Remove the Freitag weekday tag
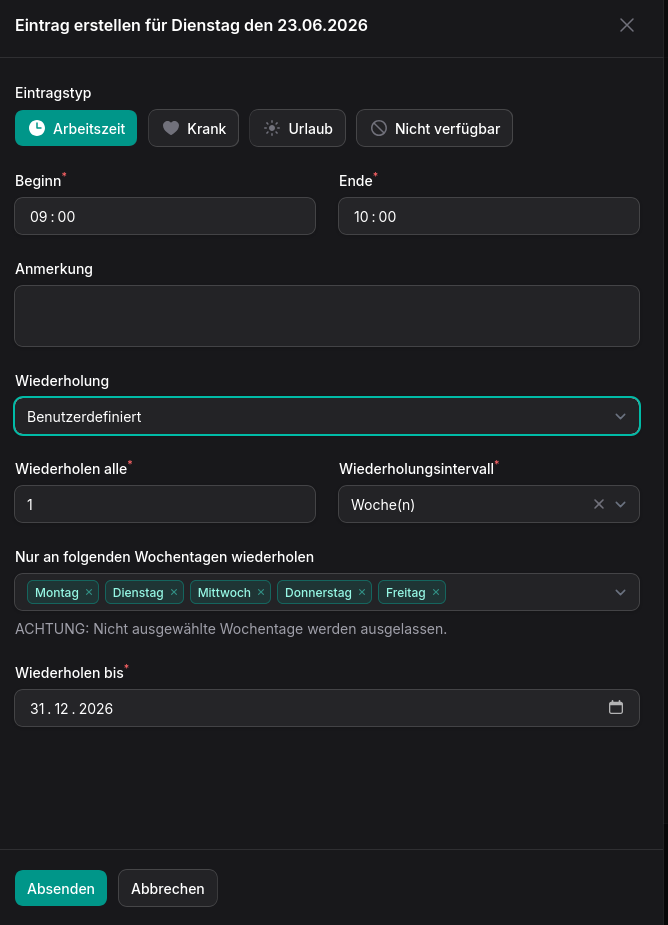The width and height of the screenshot is (668, 925). (435, 592)
